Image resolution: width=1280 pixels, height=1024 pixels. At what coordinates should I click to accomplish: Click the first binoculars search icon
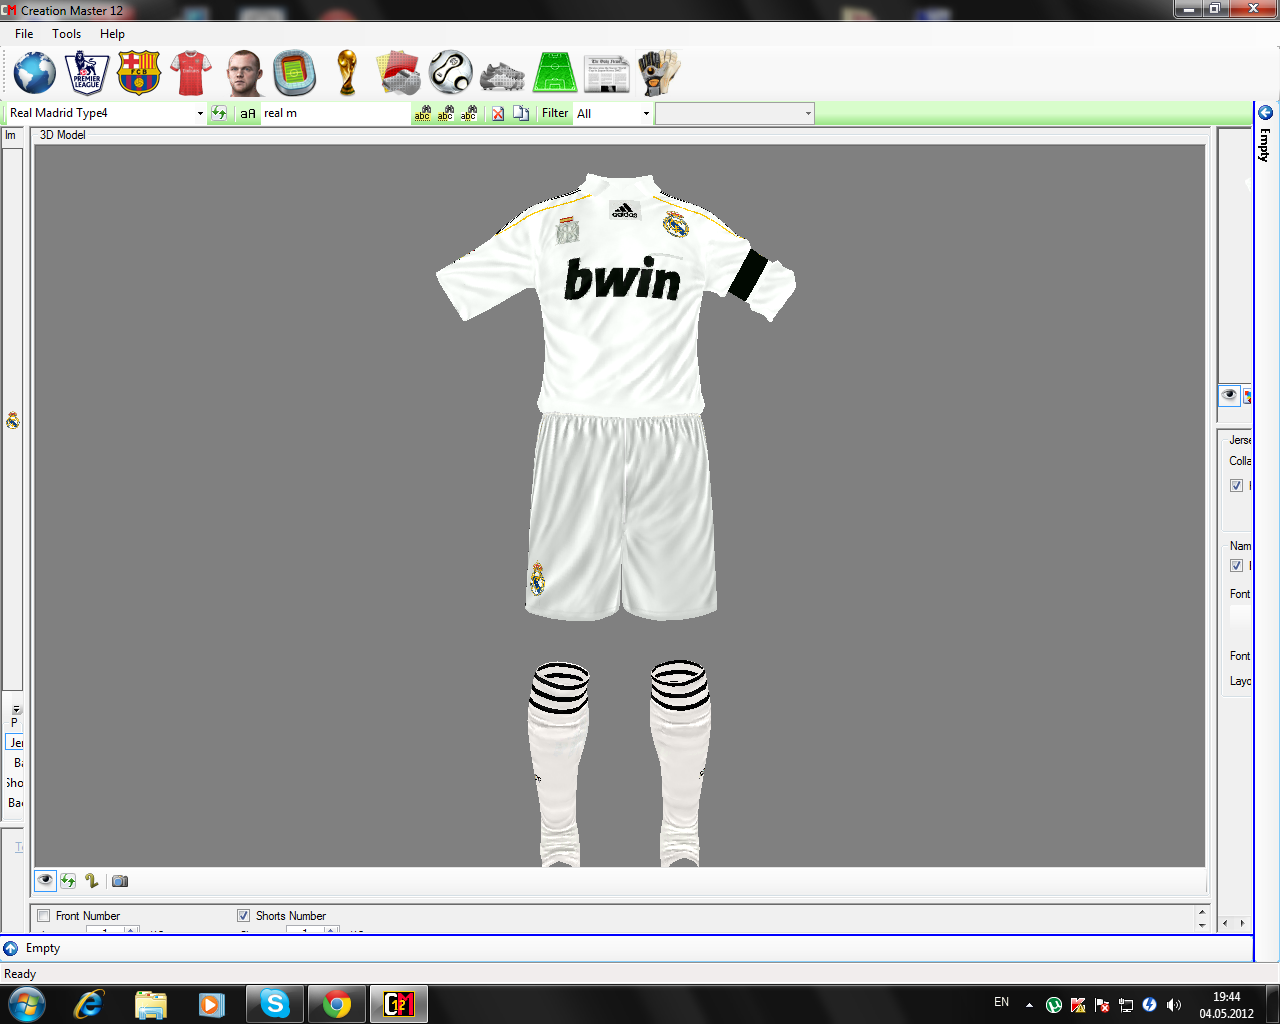423,114
